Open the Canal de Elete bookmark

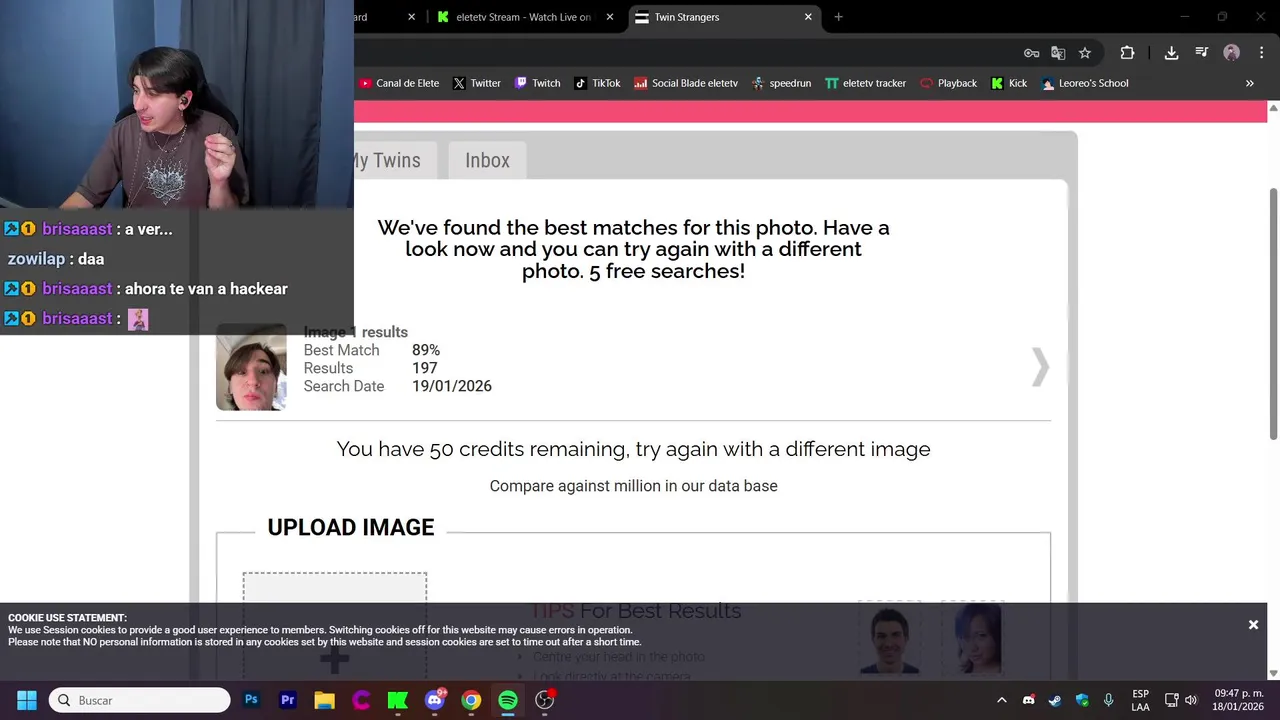[399, 83]
